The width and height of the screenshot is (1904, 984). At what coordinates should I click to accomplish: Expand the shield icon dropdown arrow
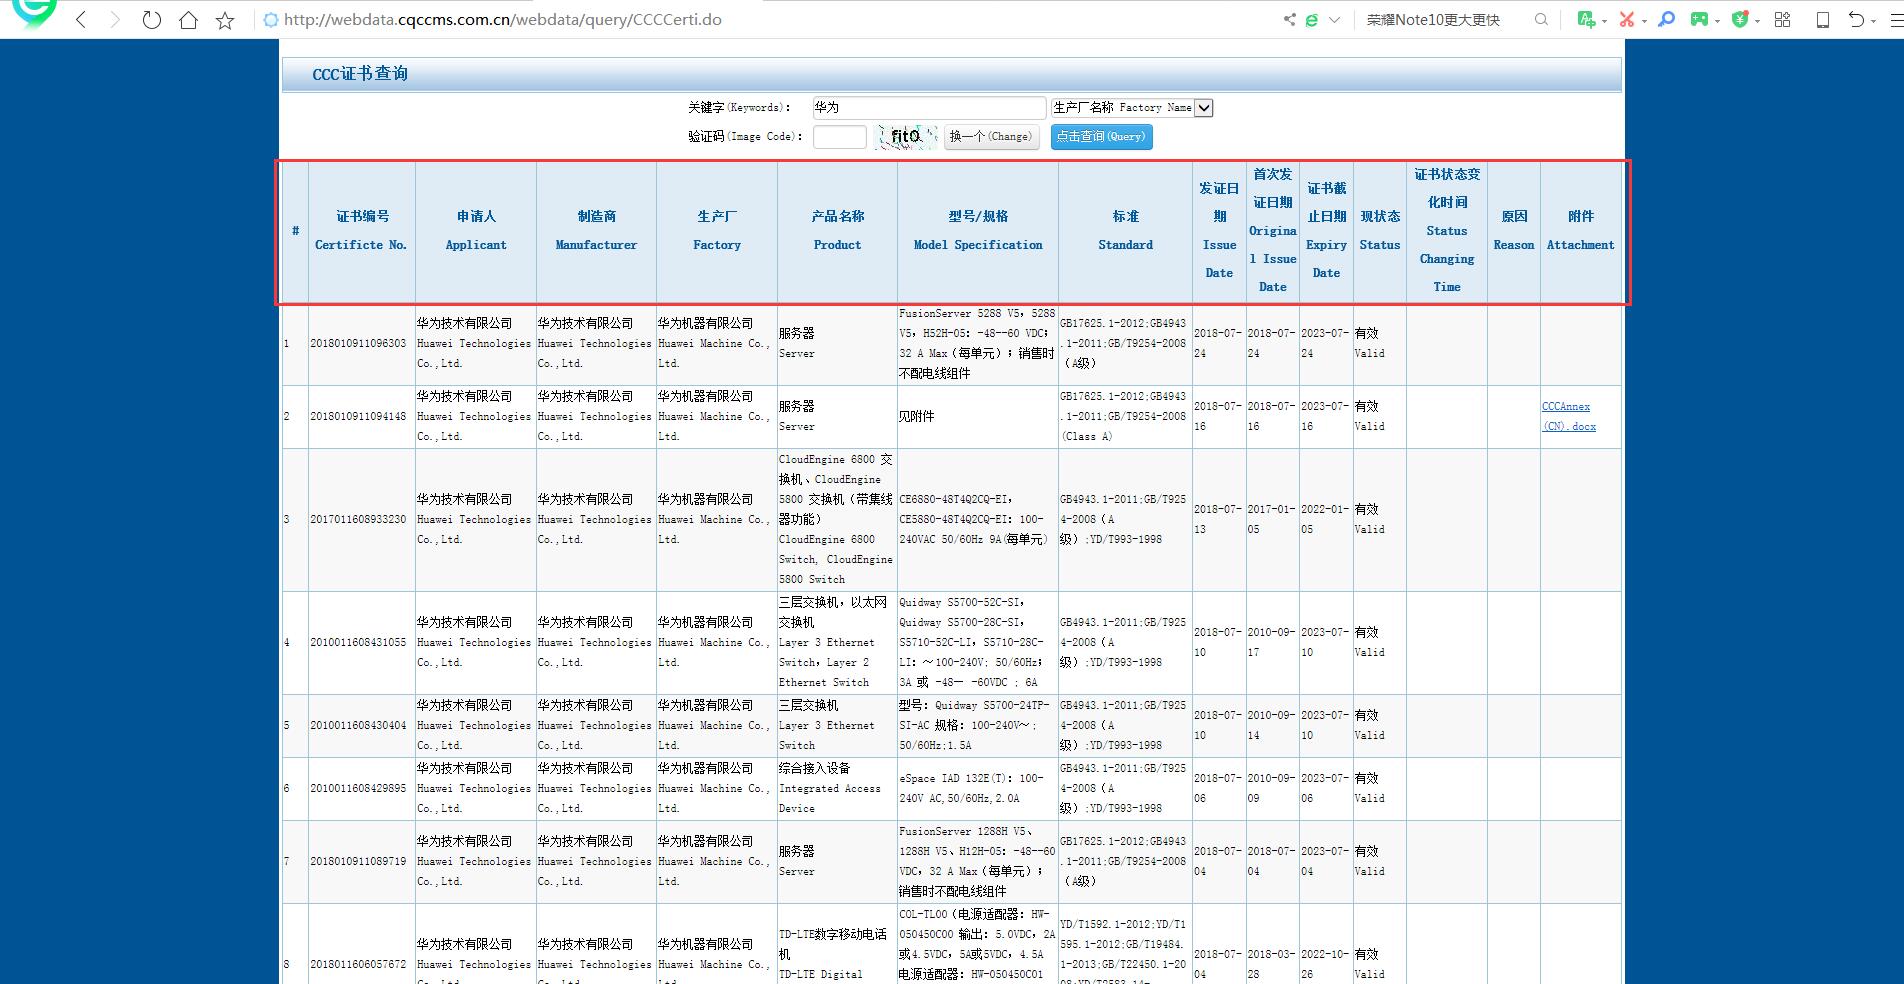pyautogui.click(x=1756, y=21)
